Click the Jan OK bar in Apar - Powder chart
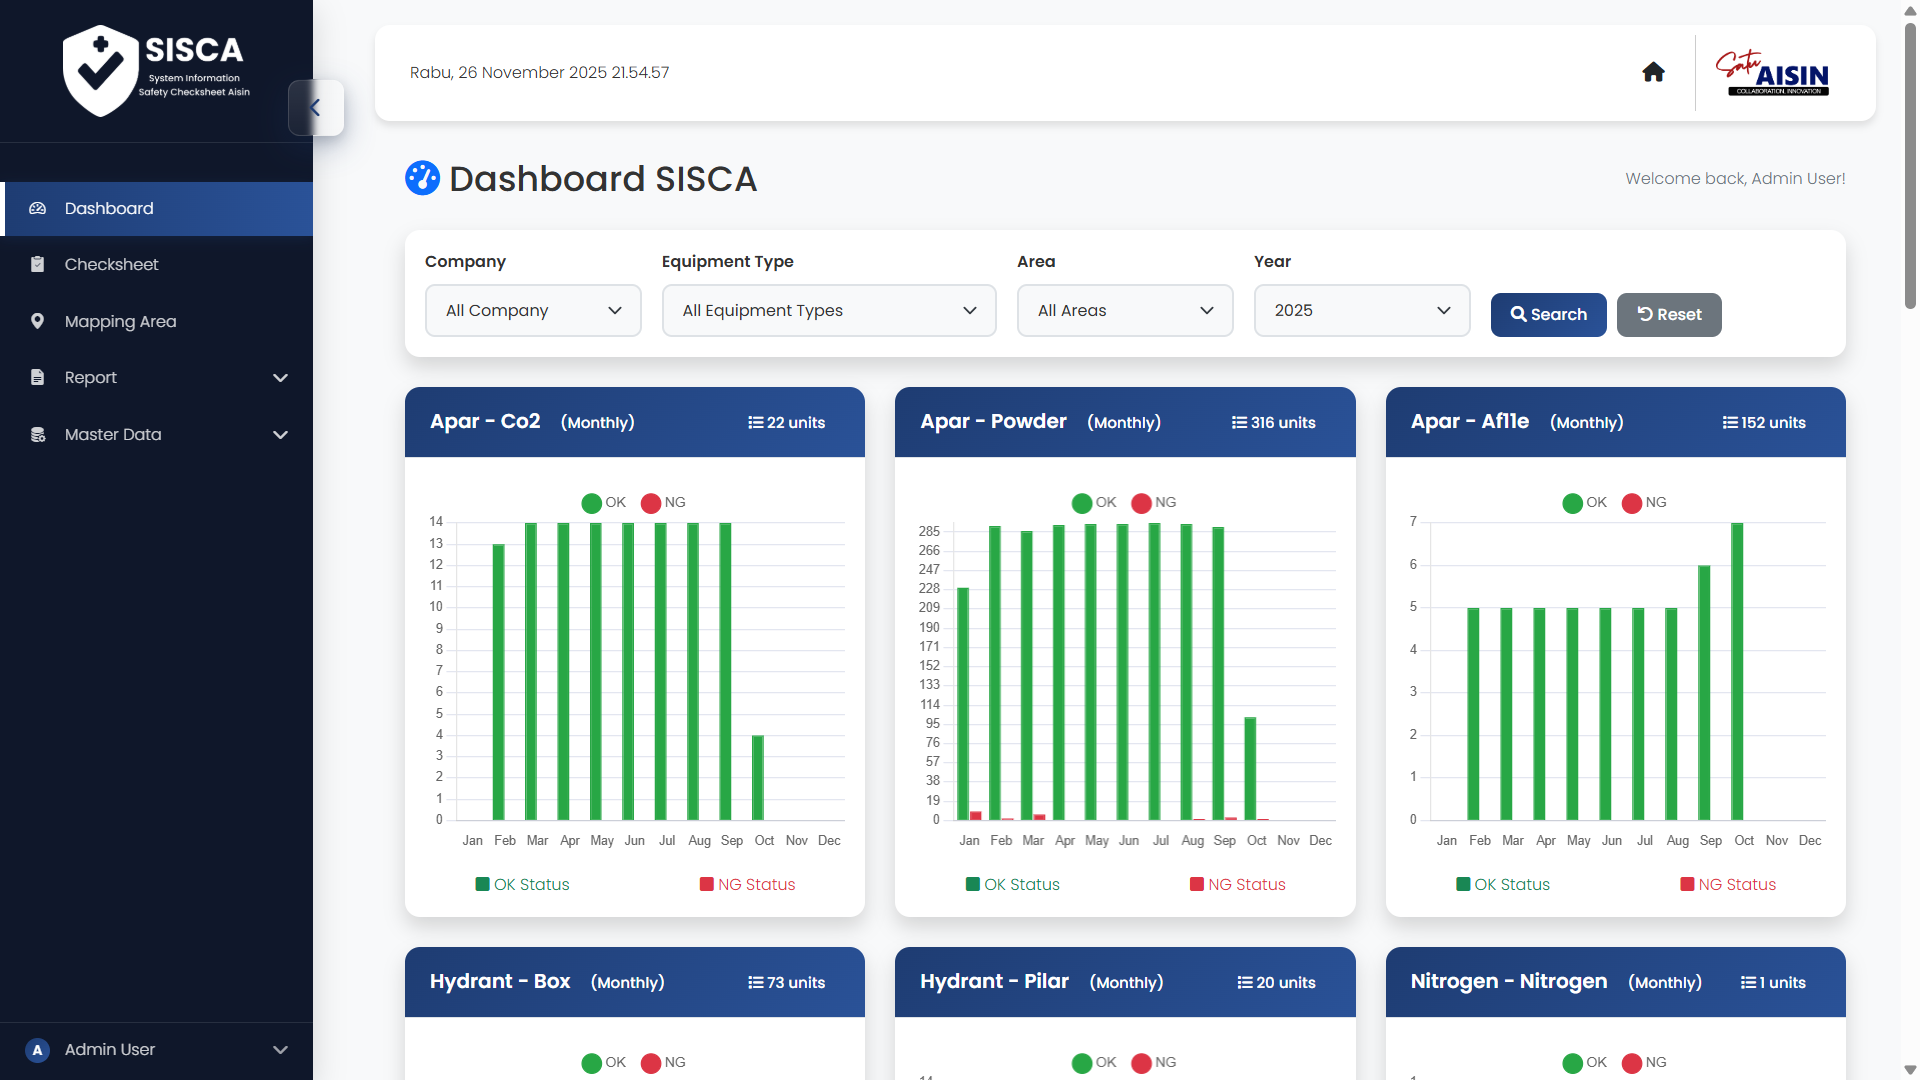Image resolution: width=1920 pixels, height=1080 pixels. (x=963, y=704)
